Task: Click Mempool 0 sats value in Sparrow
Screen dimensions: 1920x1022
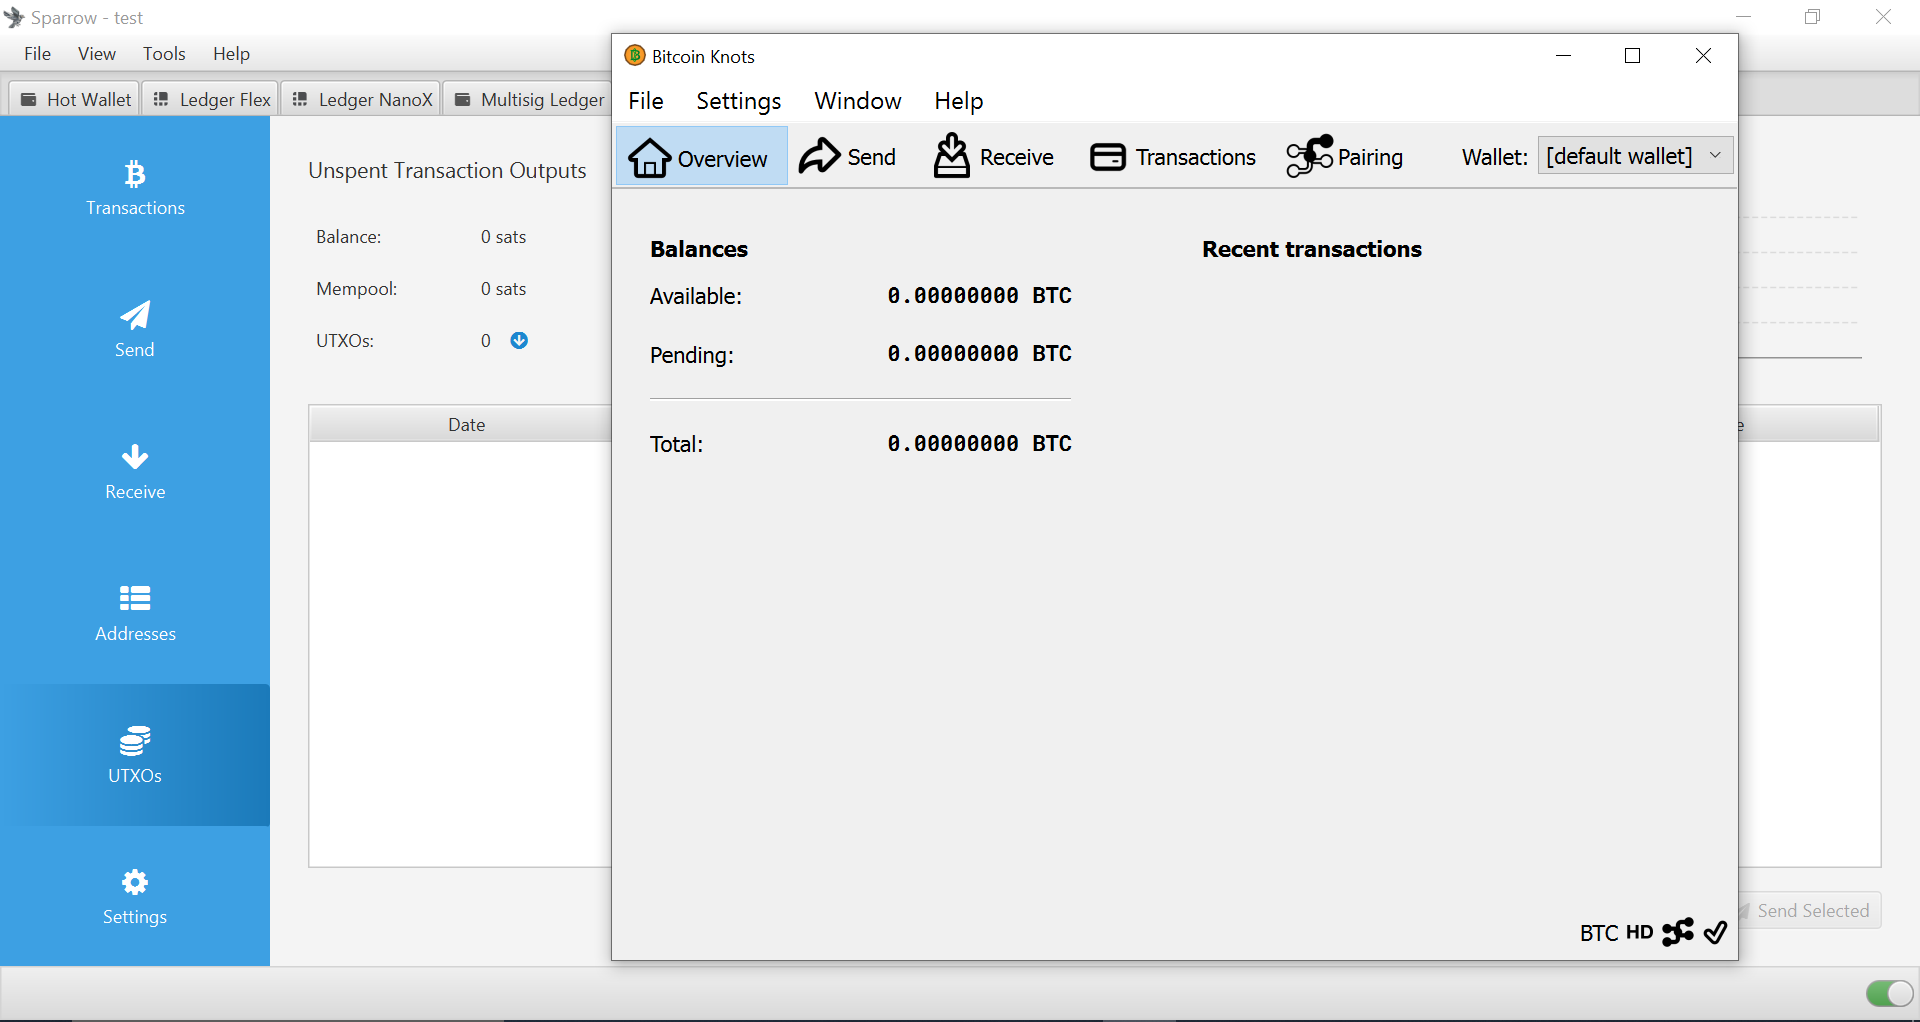Action: (503, 289)
